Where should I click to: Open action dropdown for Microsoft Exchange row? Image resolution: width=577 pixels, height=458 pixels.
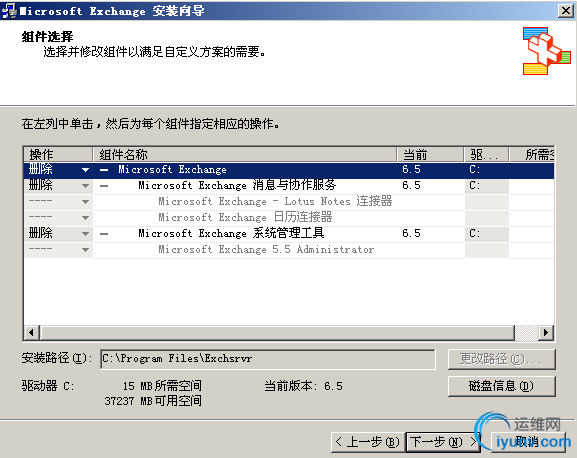point(85,170)
